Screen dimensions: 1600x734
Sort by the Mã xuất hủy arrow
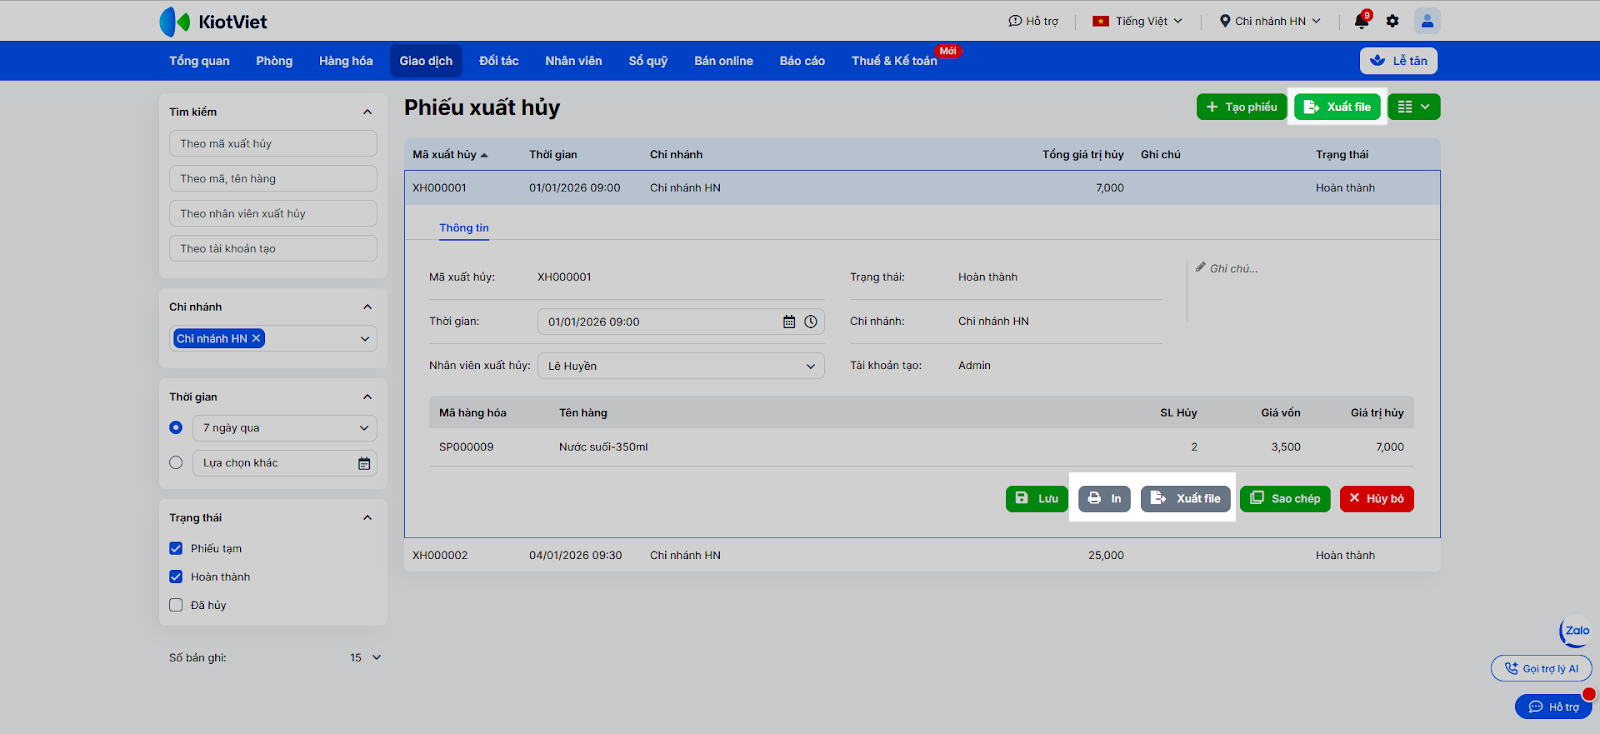(484, 155)
